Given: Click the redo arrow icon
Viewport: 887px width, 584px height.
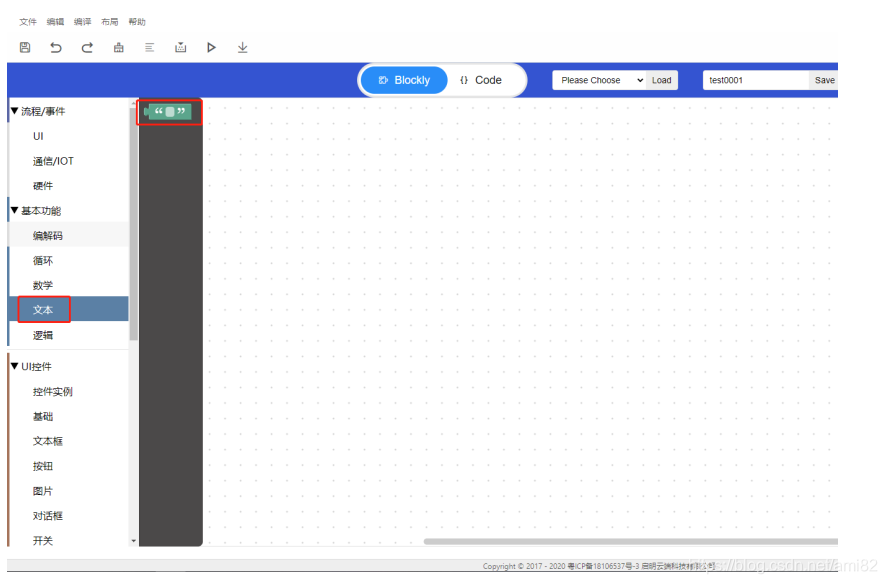Looking at the screenshot, I should 87,48.
